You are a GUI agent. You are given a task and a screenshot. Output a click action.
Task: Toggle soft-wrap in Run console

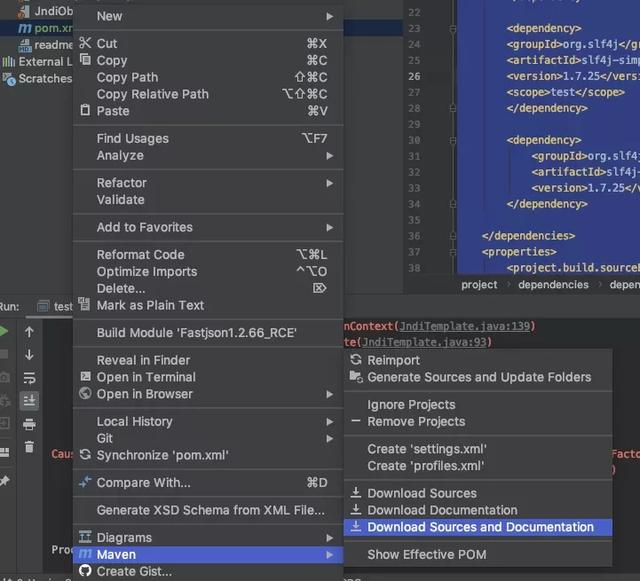pos(30,378)
